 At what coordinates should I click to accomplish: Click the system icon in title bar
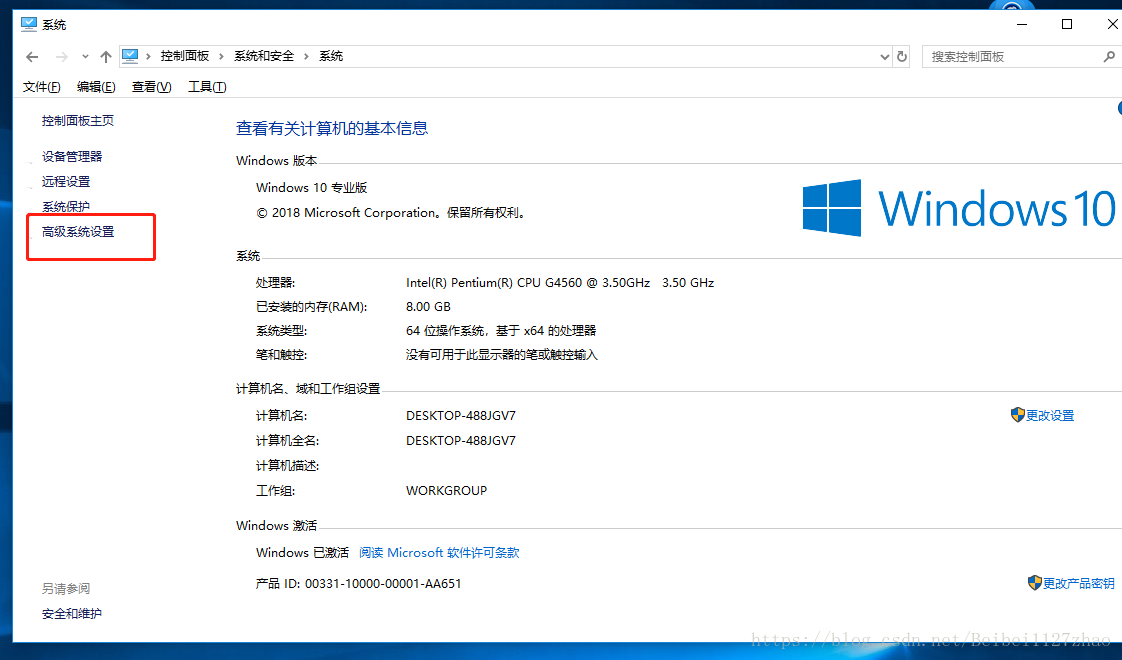[x=29, y=24]
